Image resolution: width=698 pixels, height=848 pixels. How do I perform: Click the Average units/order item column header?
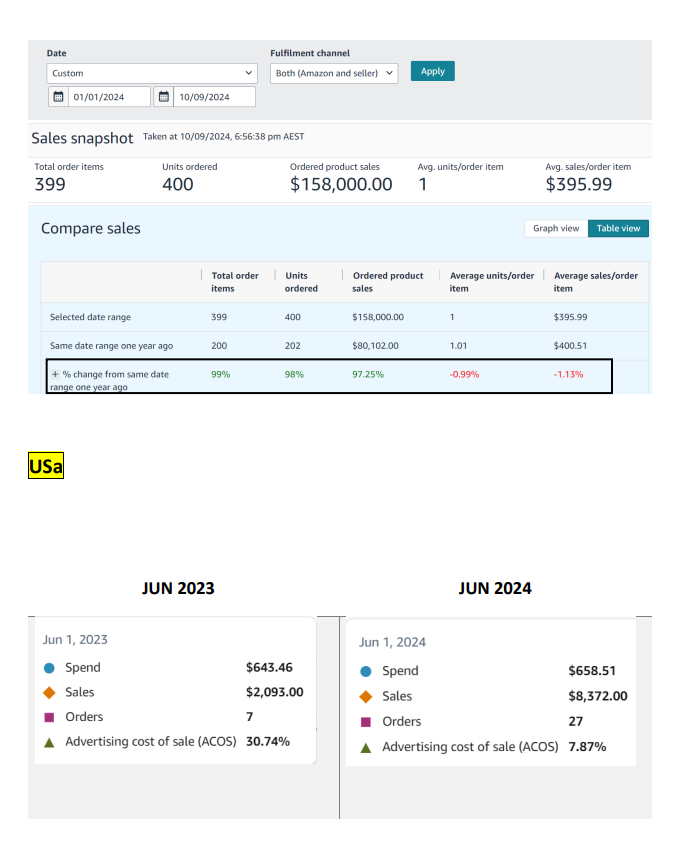pos(491,282)
